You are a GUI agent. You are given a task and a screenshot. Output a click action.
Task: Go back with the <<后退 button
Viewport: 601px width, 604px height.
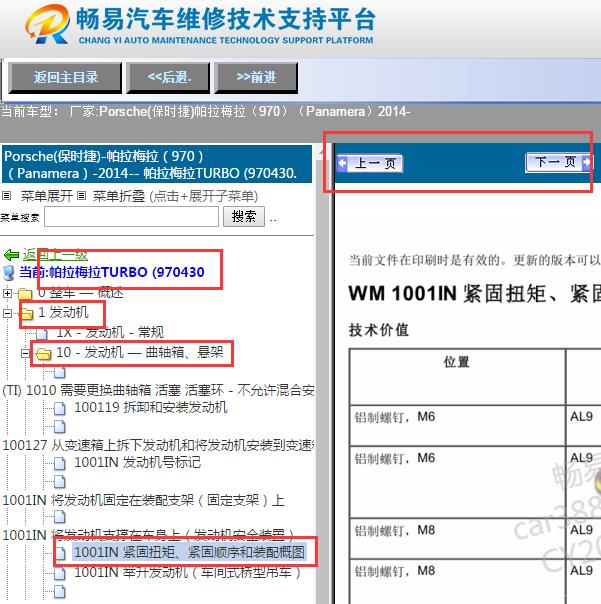coord(168,78)
